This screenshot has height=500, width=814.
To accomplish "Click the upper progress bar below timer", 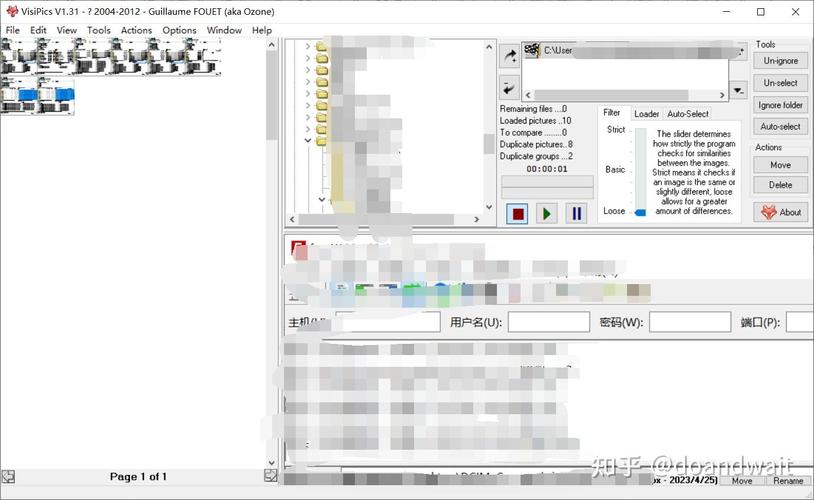I will 547,181.
